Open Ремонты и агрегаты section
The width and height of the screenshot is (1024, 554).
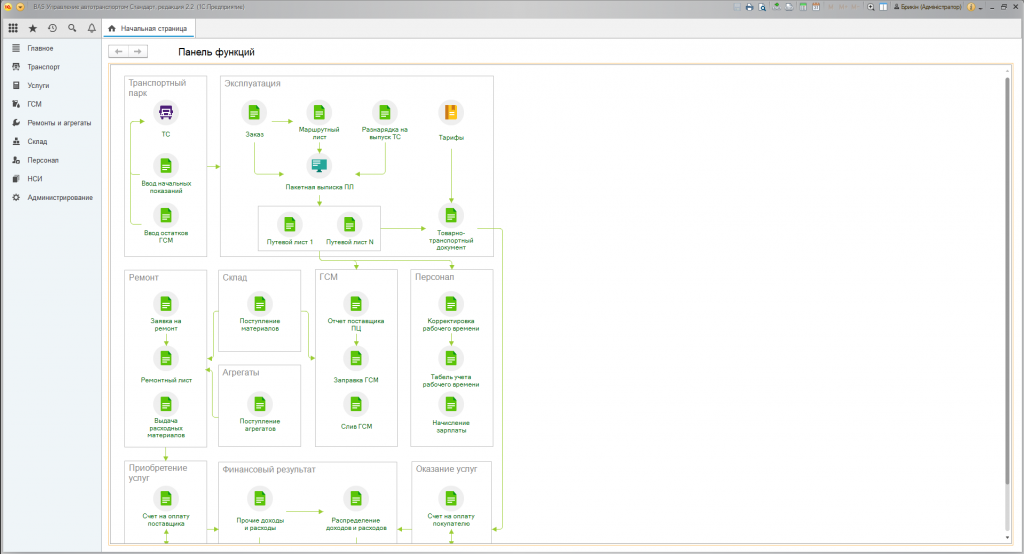(x=51, y=123)
